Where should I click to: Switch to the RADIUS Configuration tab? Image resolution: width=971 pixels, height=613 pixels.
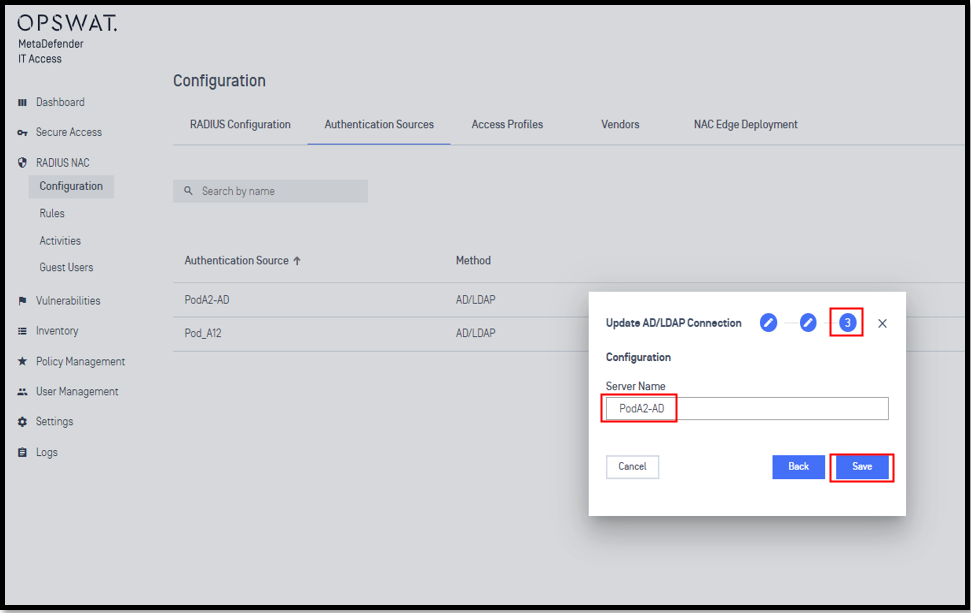point(240,124)
